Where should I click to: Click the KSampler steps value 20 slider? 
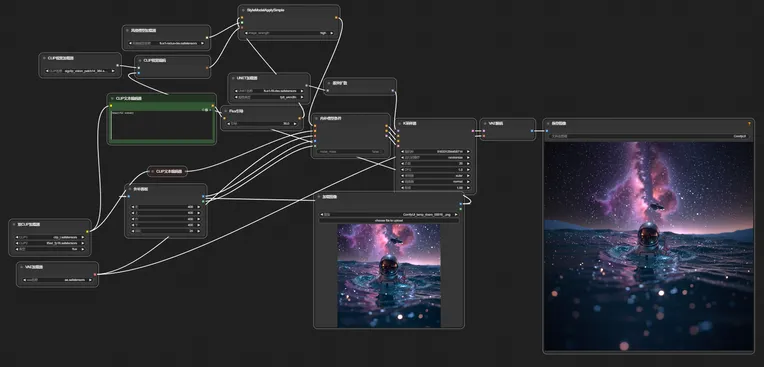(436, 163)
